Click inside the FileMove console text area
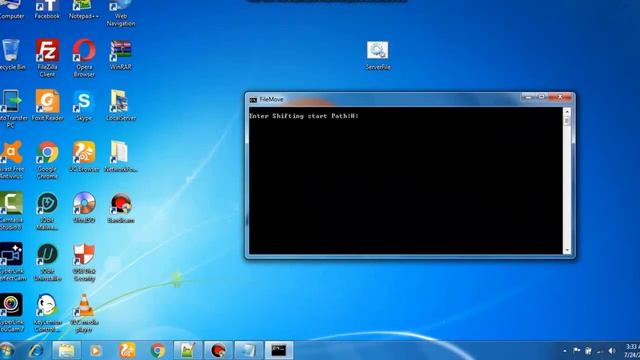This screenshot has width=640, height=360. (406, 181)
